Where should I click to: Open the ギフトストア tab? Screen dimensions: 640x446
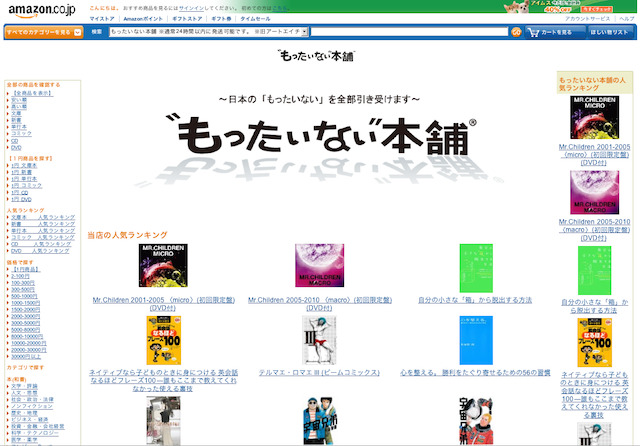tap(187, 19)
